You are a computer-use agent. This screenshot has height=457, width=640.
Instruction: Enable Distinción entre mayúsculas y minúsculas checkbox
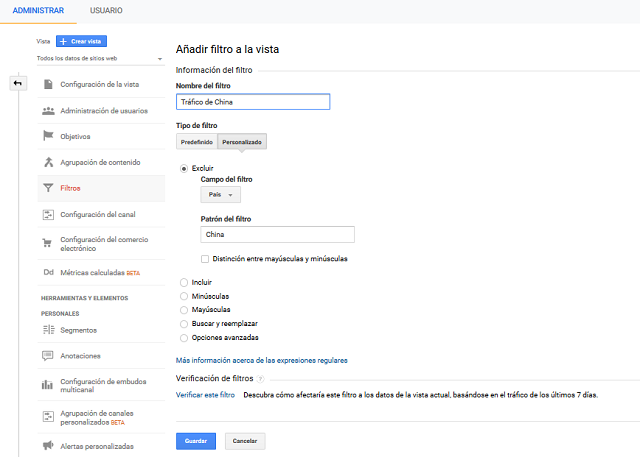coord(205,259)
